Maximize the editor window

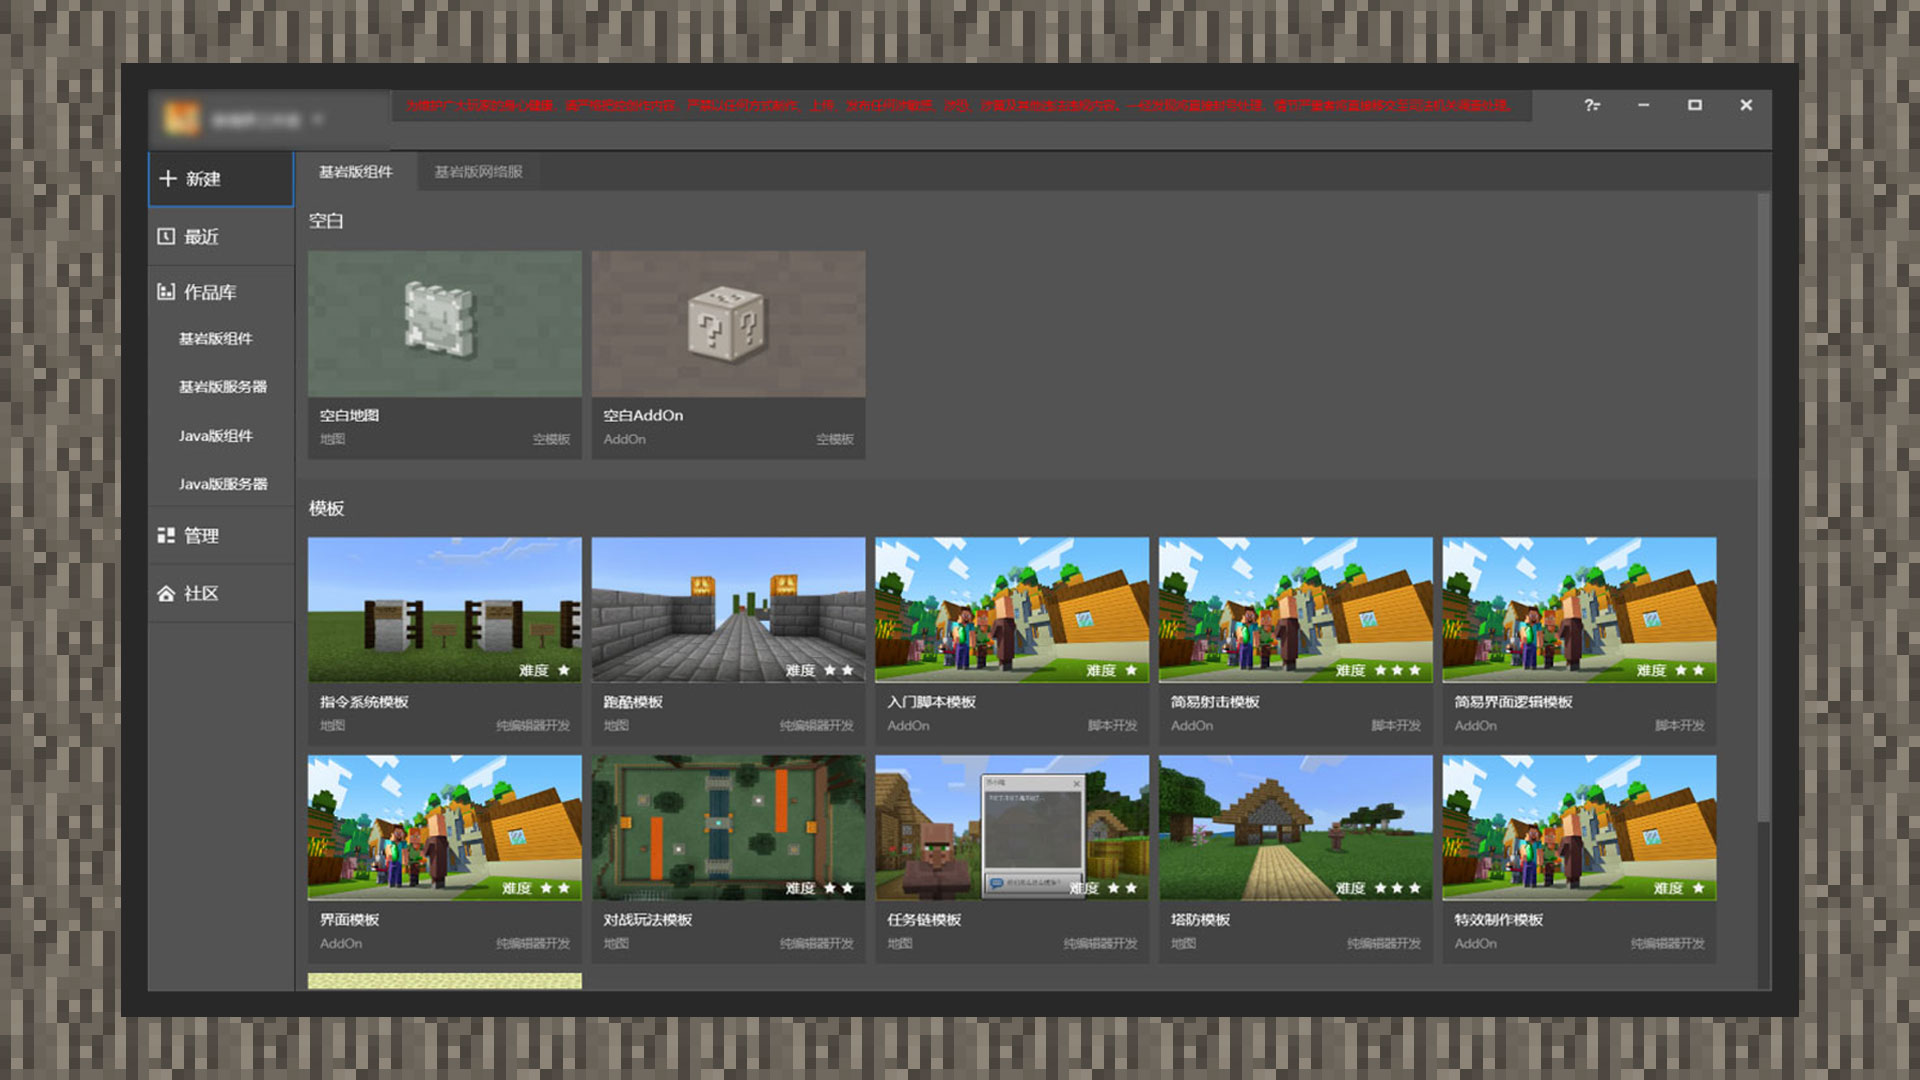click(x=1695, y=105)
